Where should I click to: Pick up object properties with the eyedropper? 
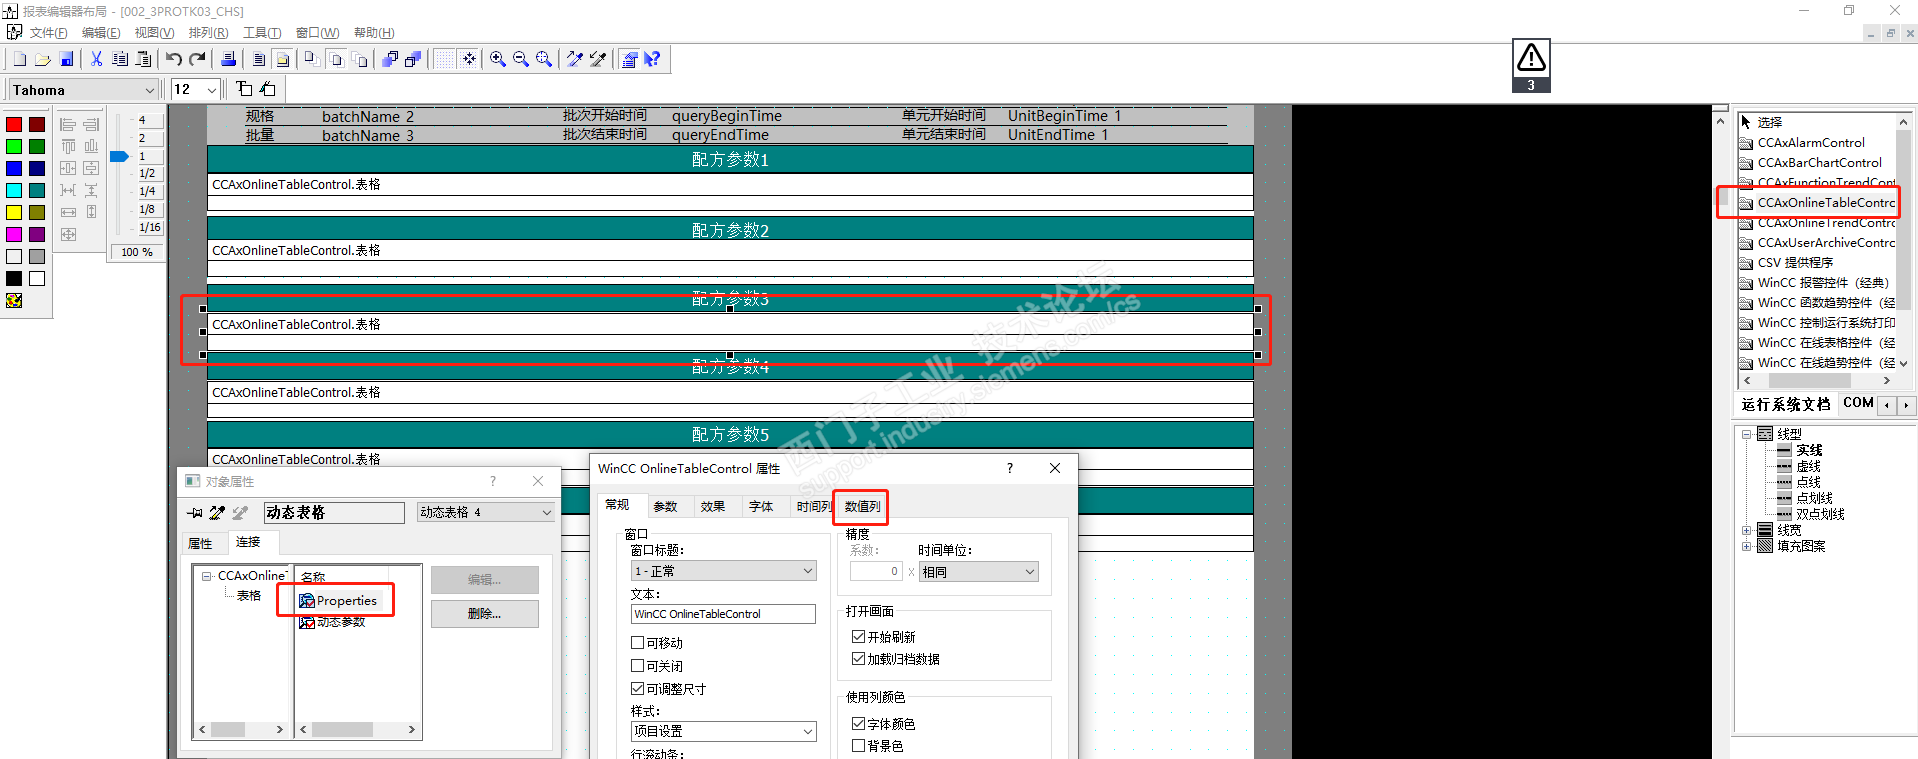[575, 59]
